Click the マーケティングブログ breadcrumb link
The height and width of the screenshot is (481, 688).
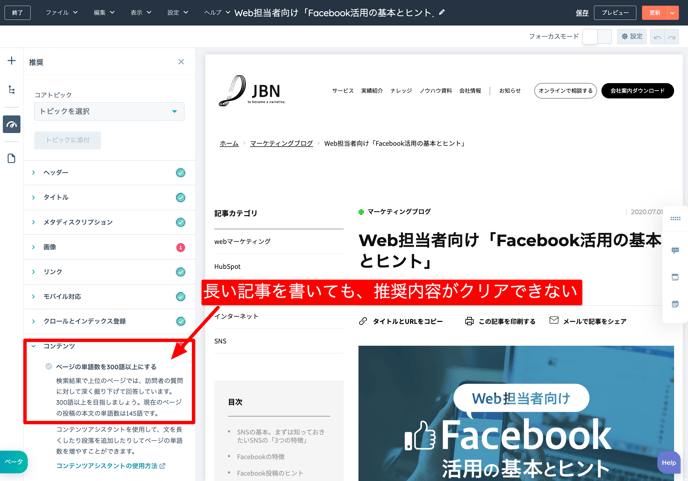coord(281,144)
